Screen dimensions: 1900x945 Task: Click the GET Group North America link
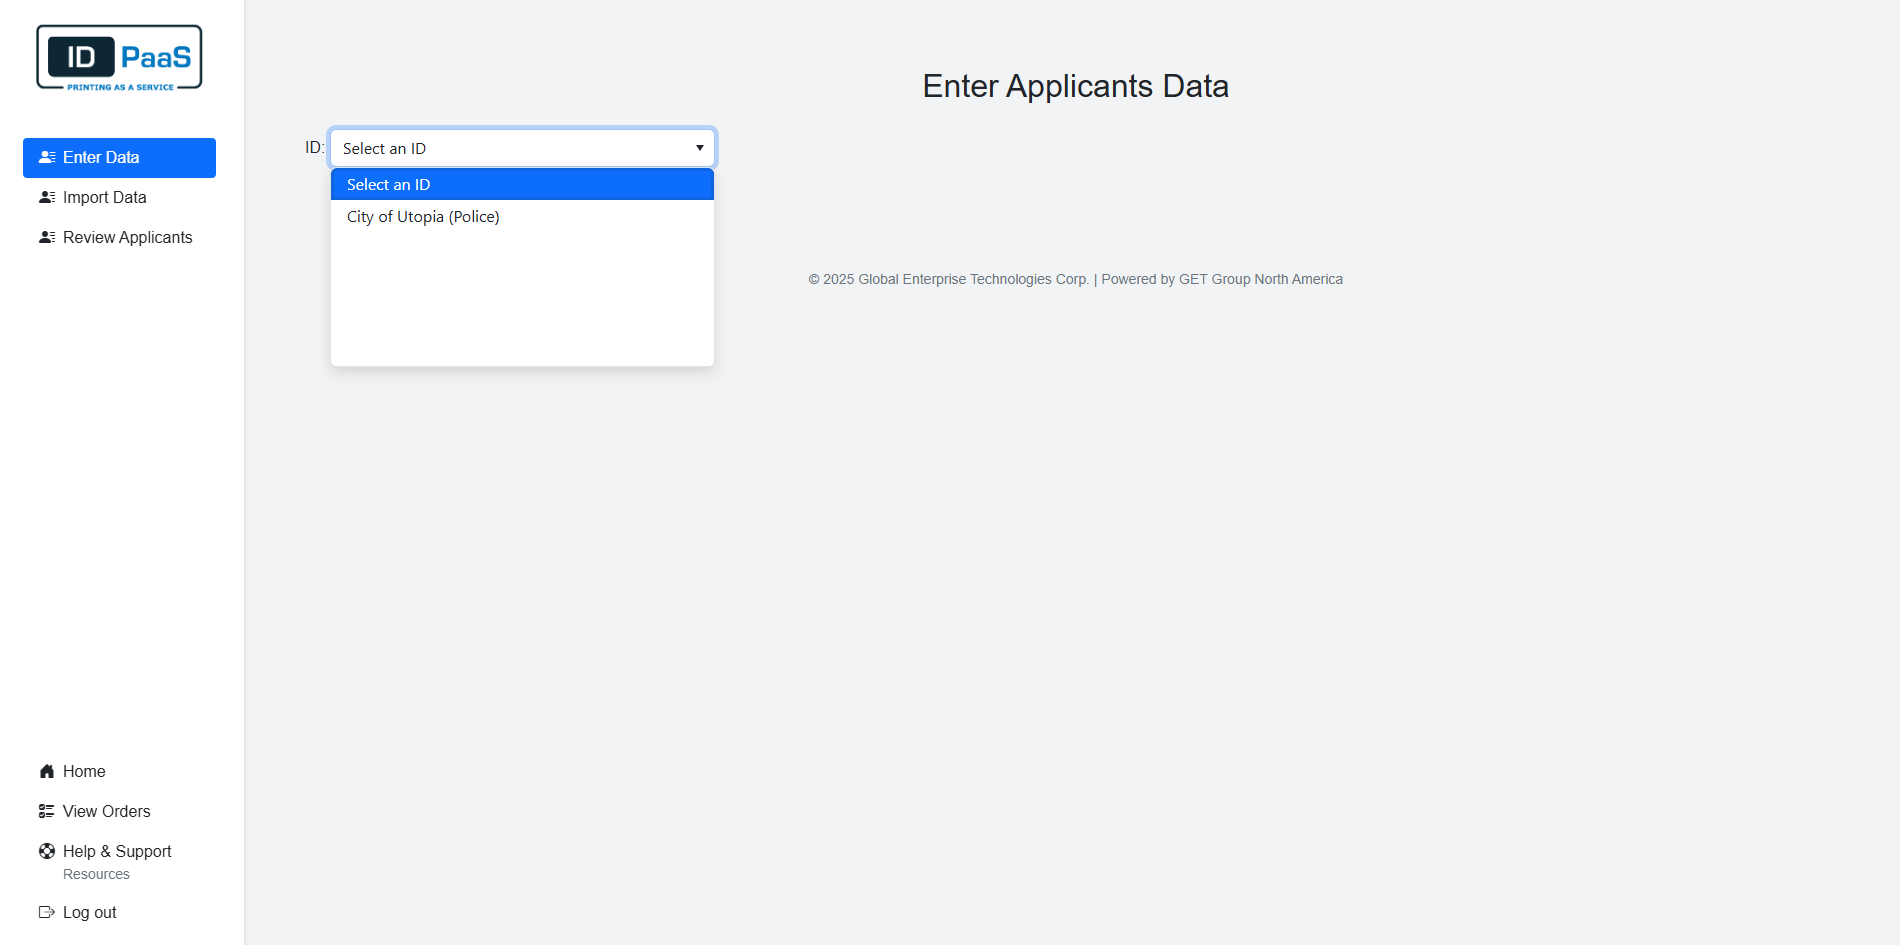pos(1260,279)
